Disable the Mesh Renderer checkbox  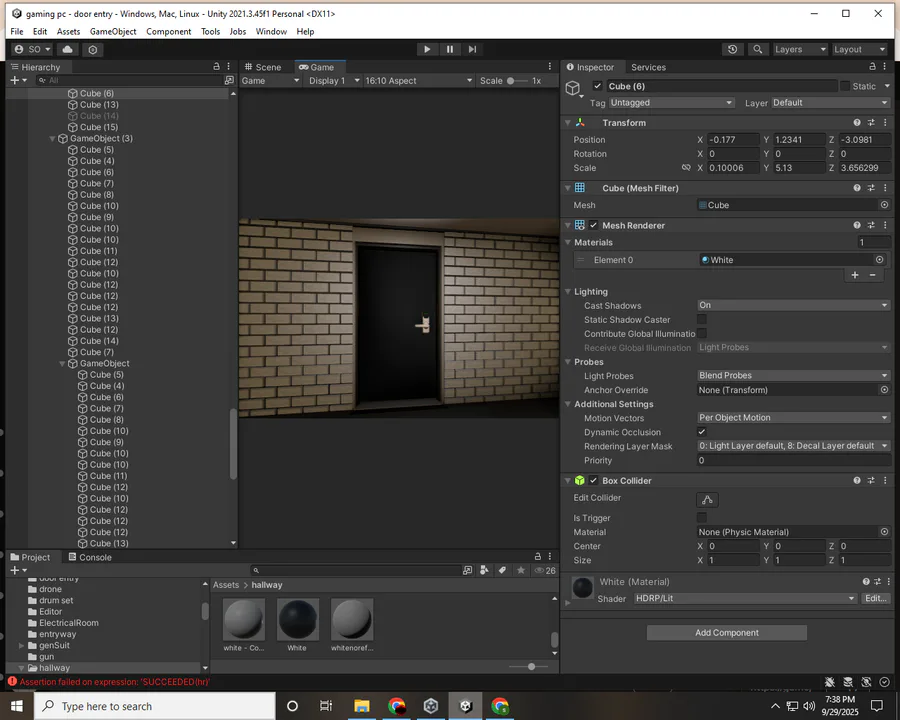point(593,225)
